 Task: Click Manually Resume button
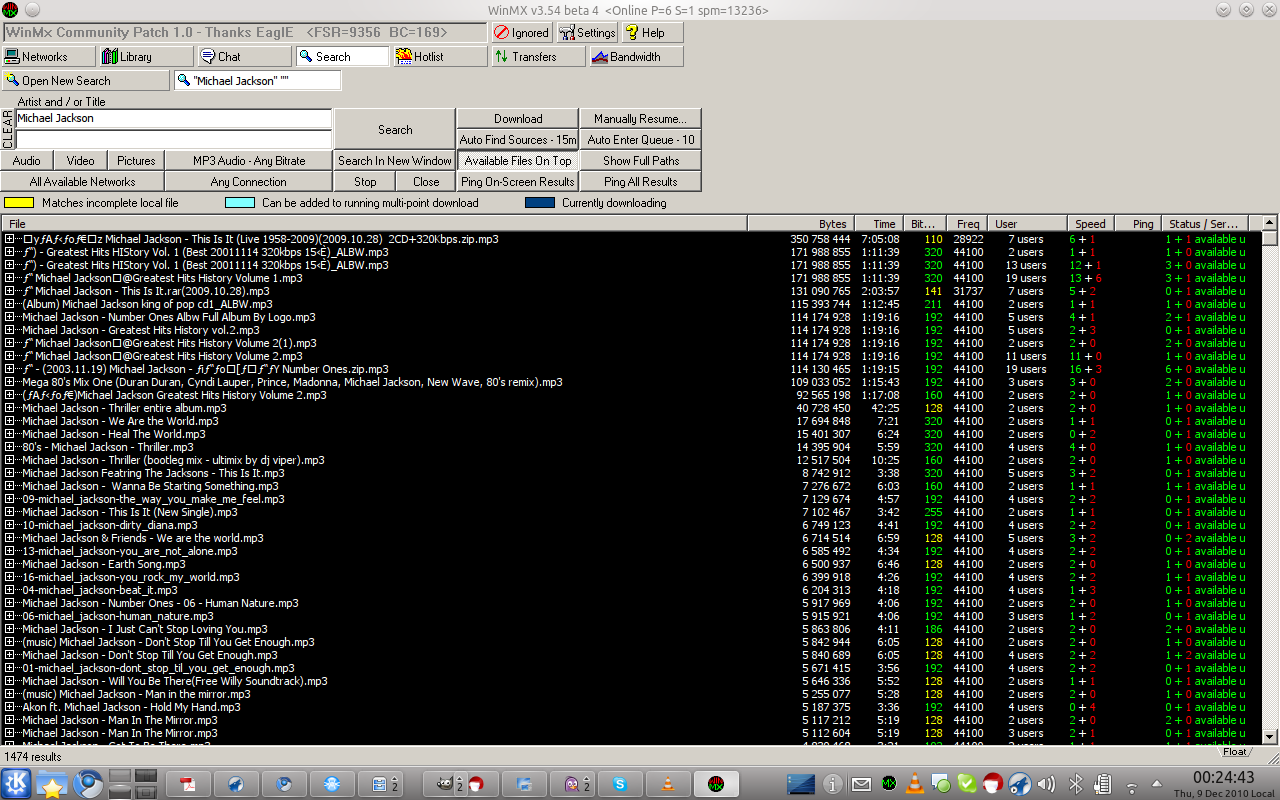[x=640, y=119]
